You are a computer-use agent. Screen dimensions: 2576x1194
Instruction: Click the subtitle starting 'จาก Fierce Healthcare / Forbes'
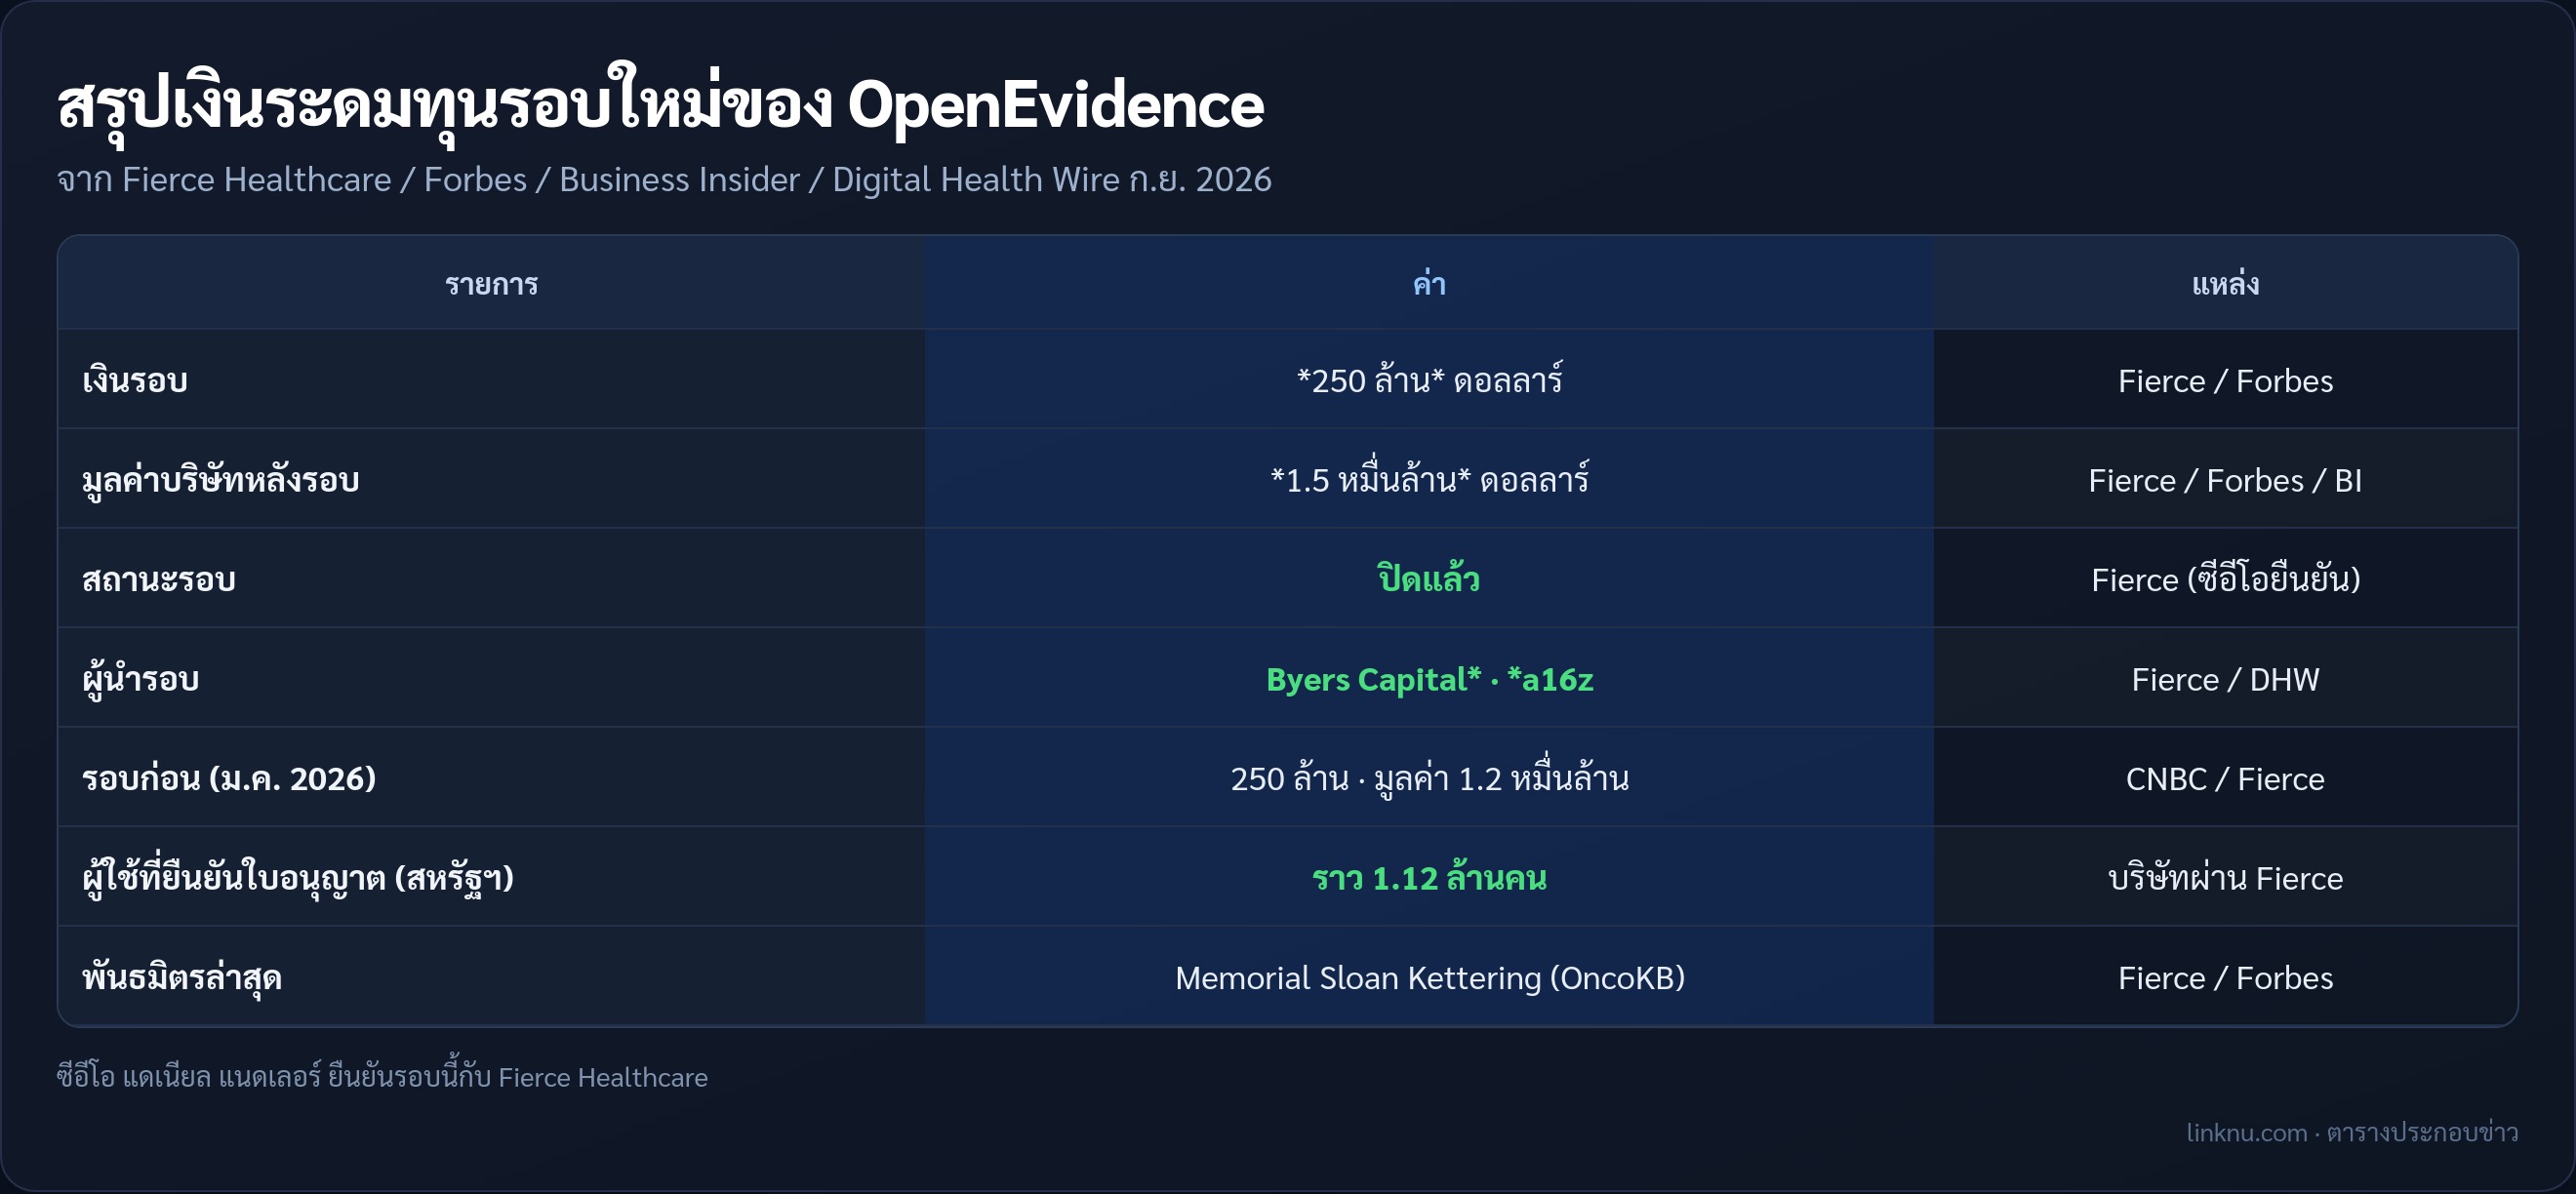[x=664, y=180]
